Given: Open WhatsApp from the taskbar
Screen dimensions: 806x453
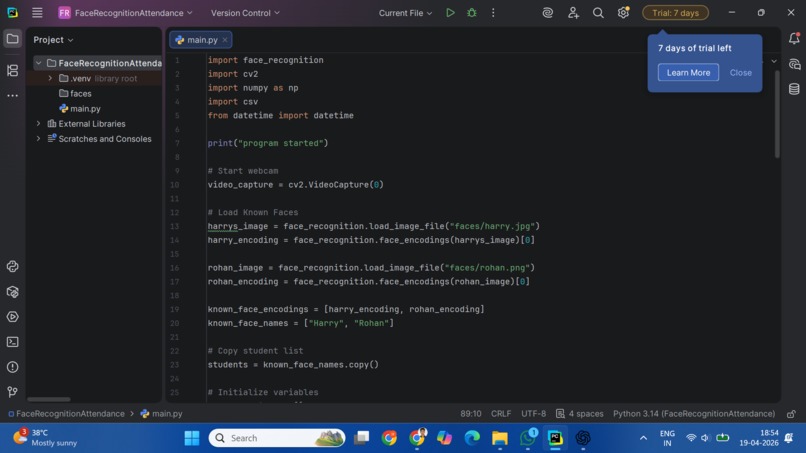Looking at the screenshot, I should pyautogui.click(x=527, y=438).
